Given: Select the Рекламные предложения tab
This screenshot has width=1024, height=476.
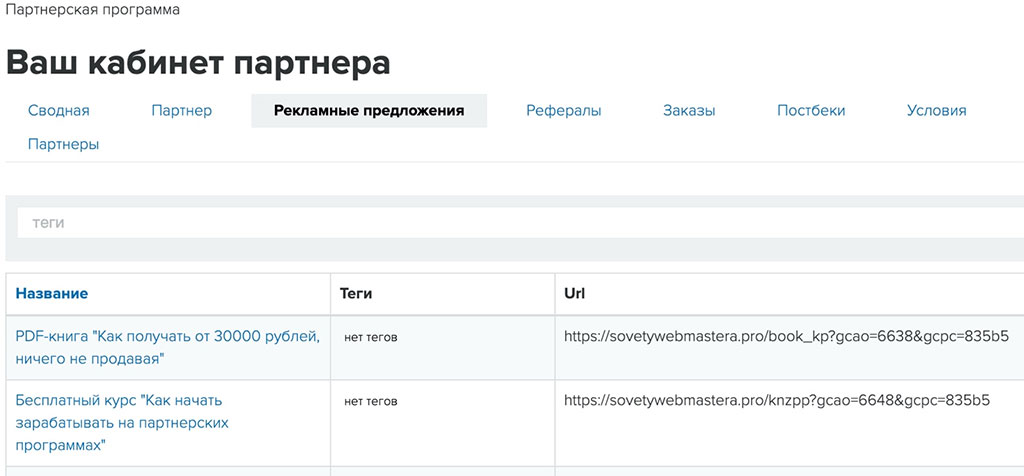Looking at the screenshot, I should [x=368, y=111].
